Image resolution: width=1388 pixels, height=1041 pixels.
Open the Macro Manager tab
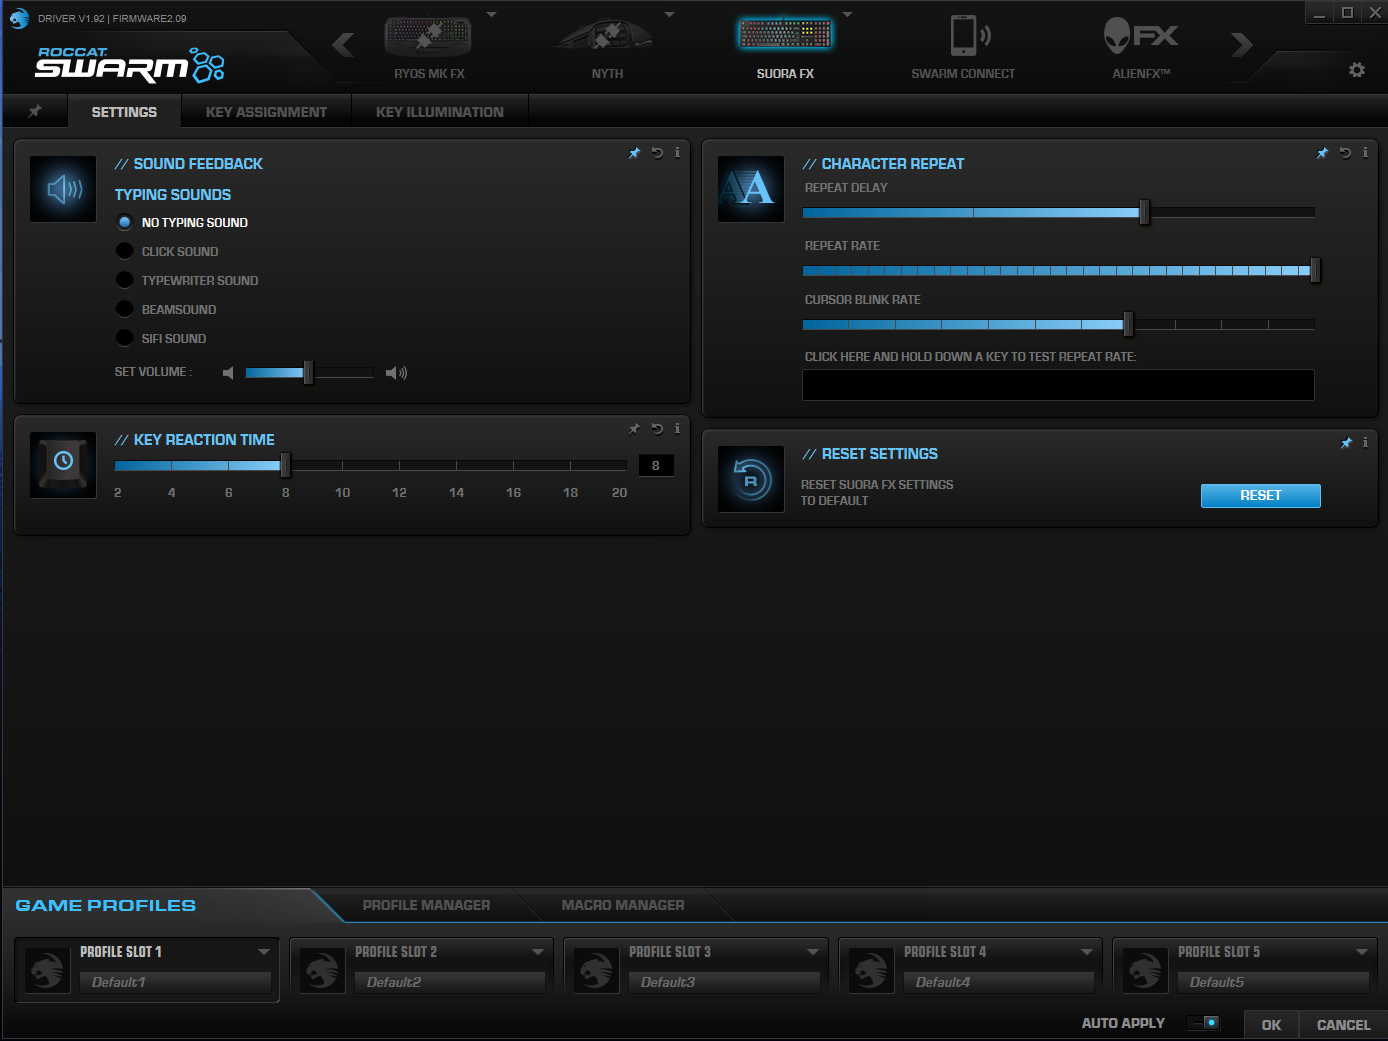tap(623, 905)
